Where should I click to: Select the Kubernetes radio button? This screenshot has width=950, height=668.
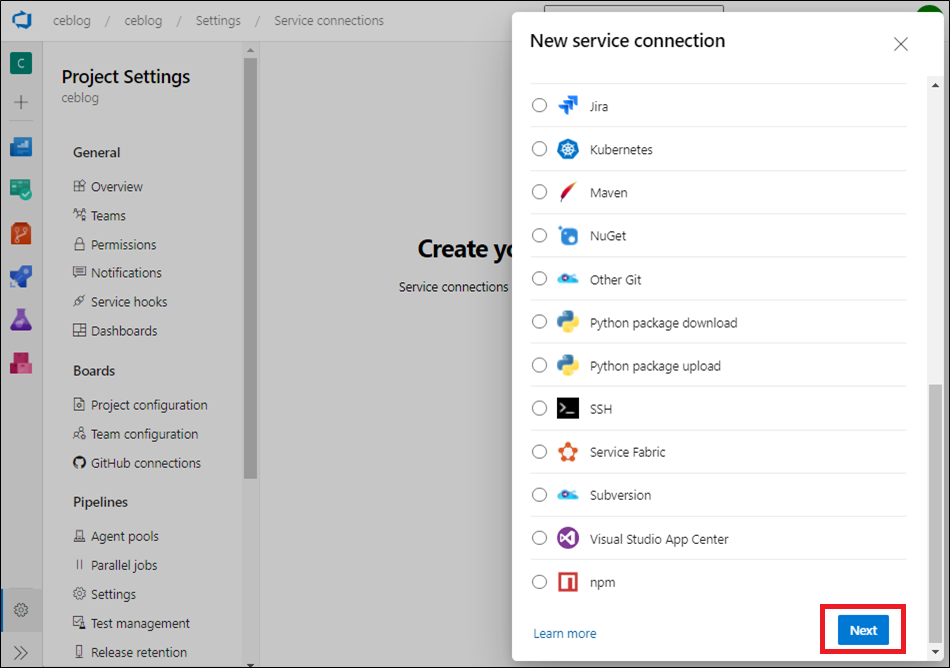(539, 149)
